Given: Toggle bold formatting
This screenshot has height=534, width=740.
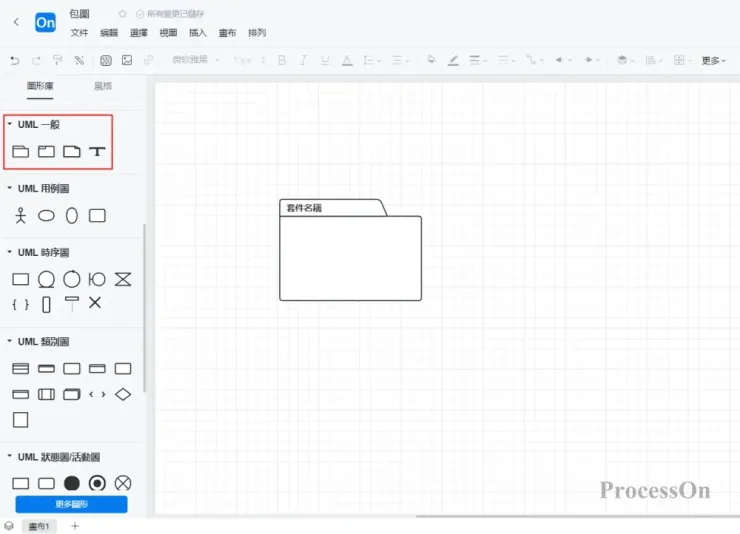Looking at the screenshot, I should tap(282, 60).
